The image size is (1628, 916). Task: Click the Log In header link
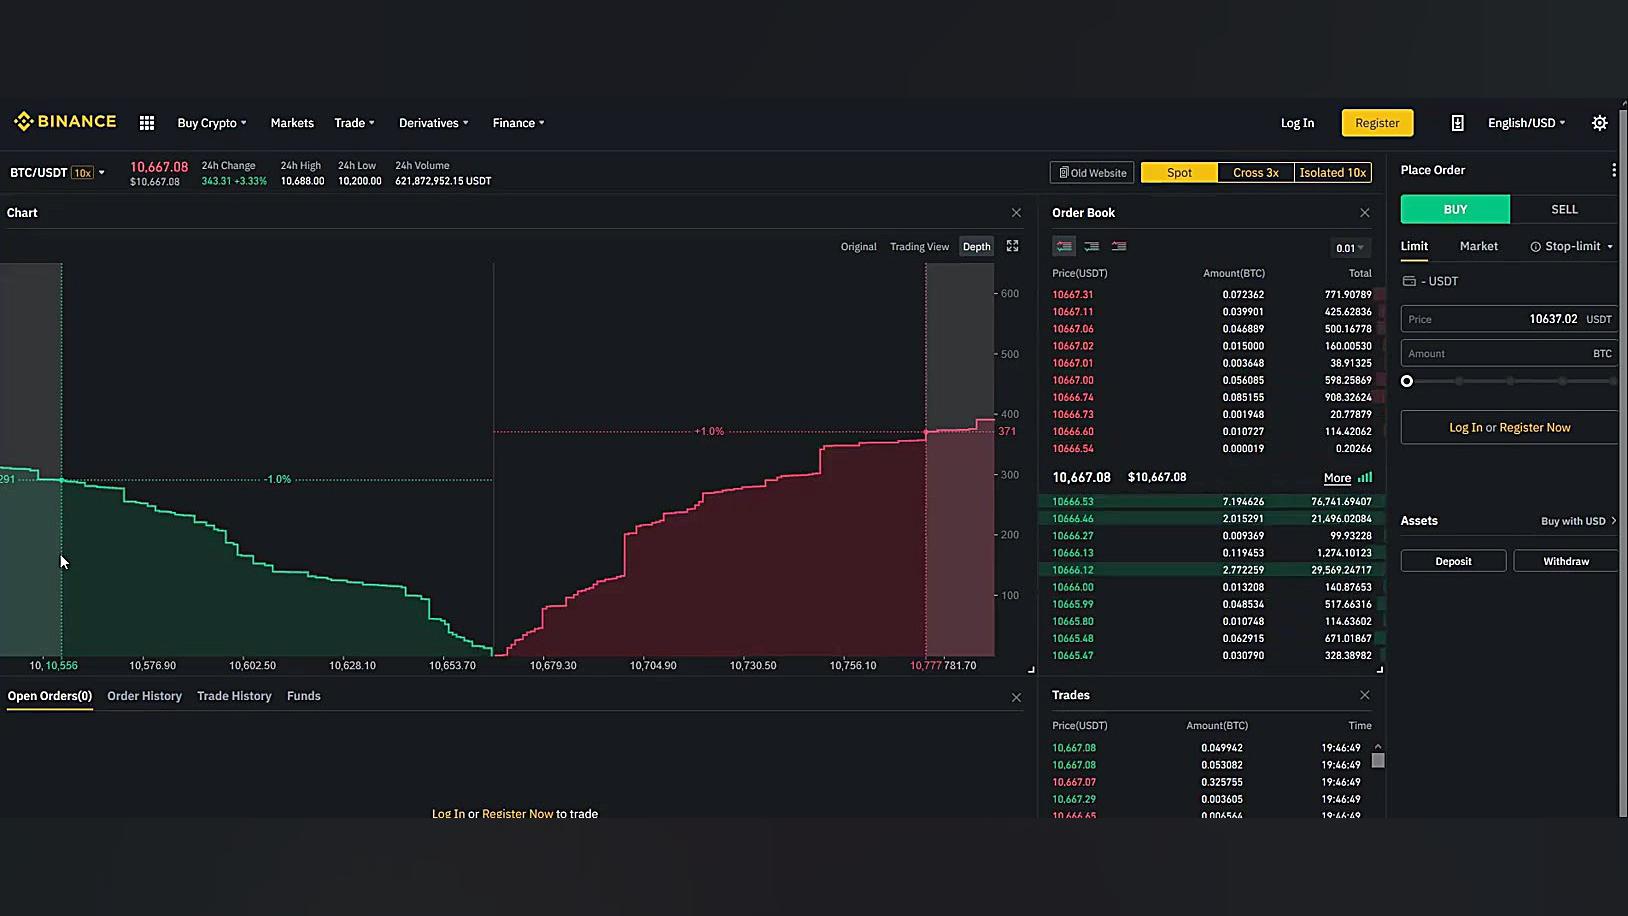tap(1297, 123)
